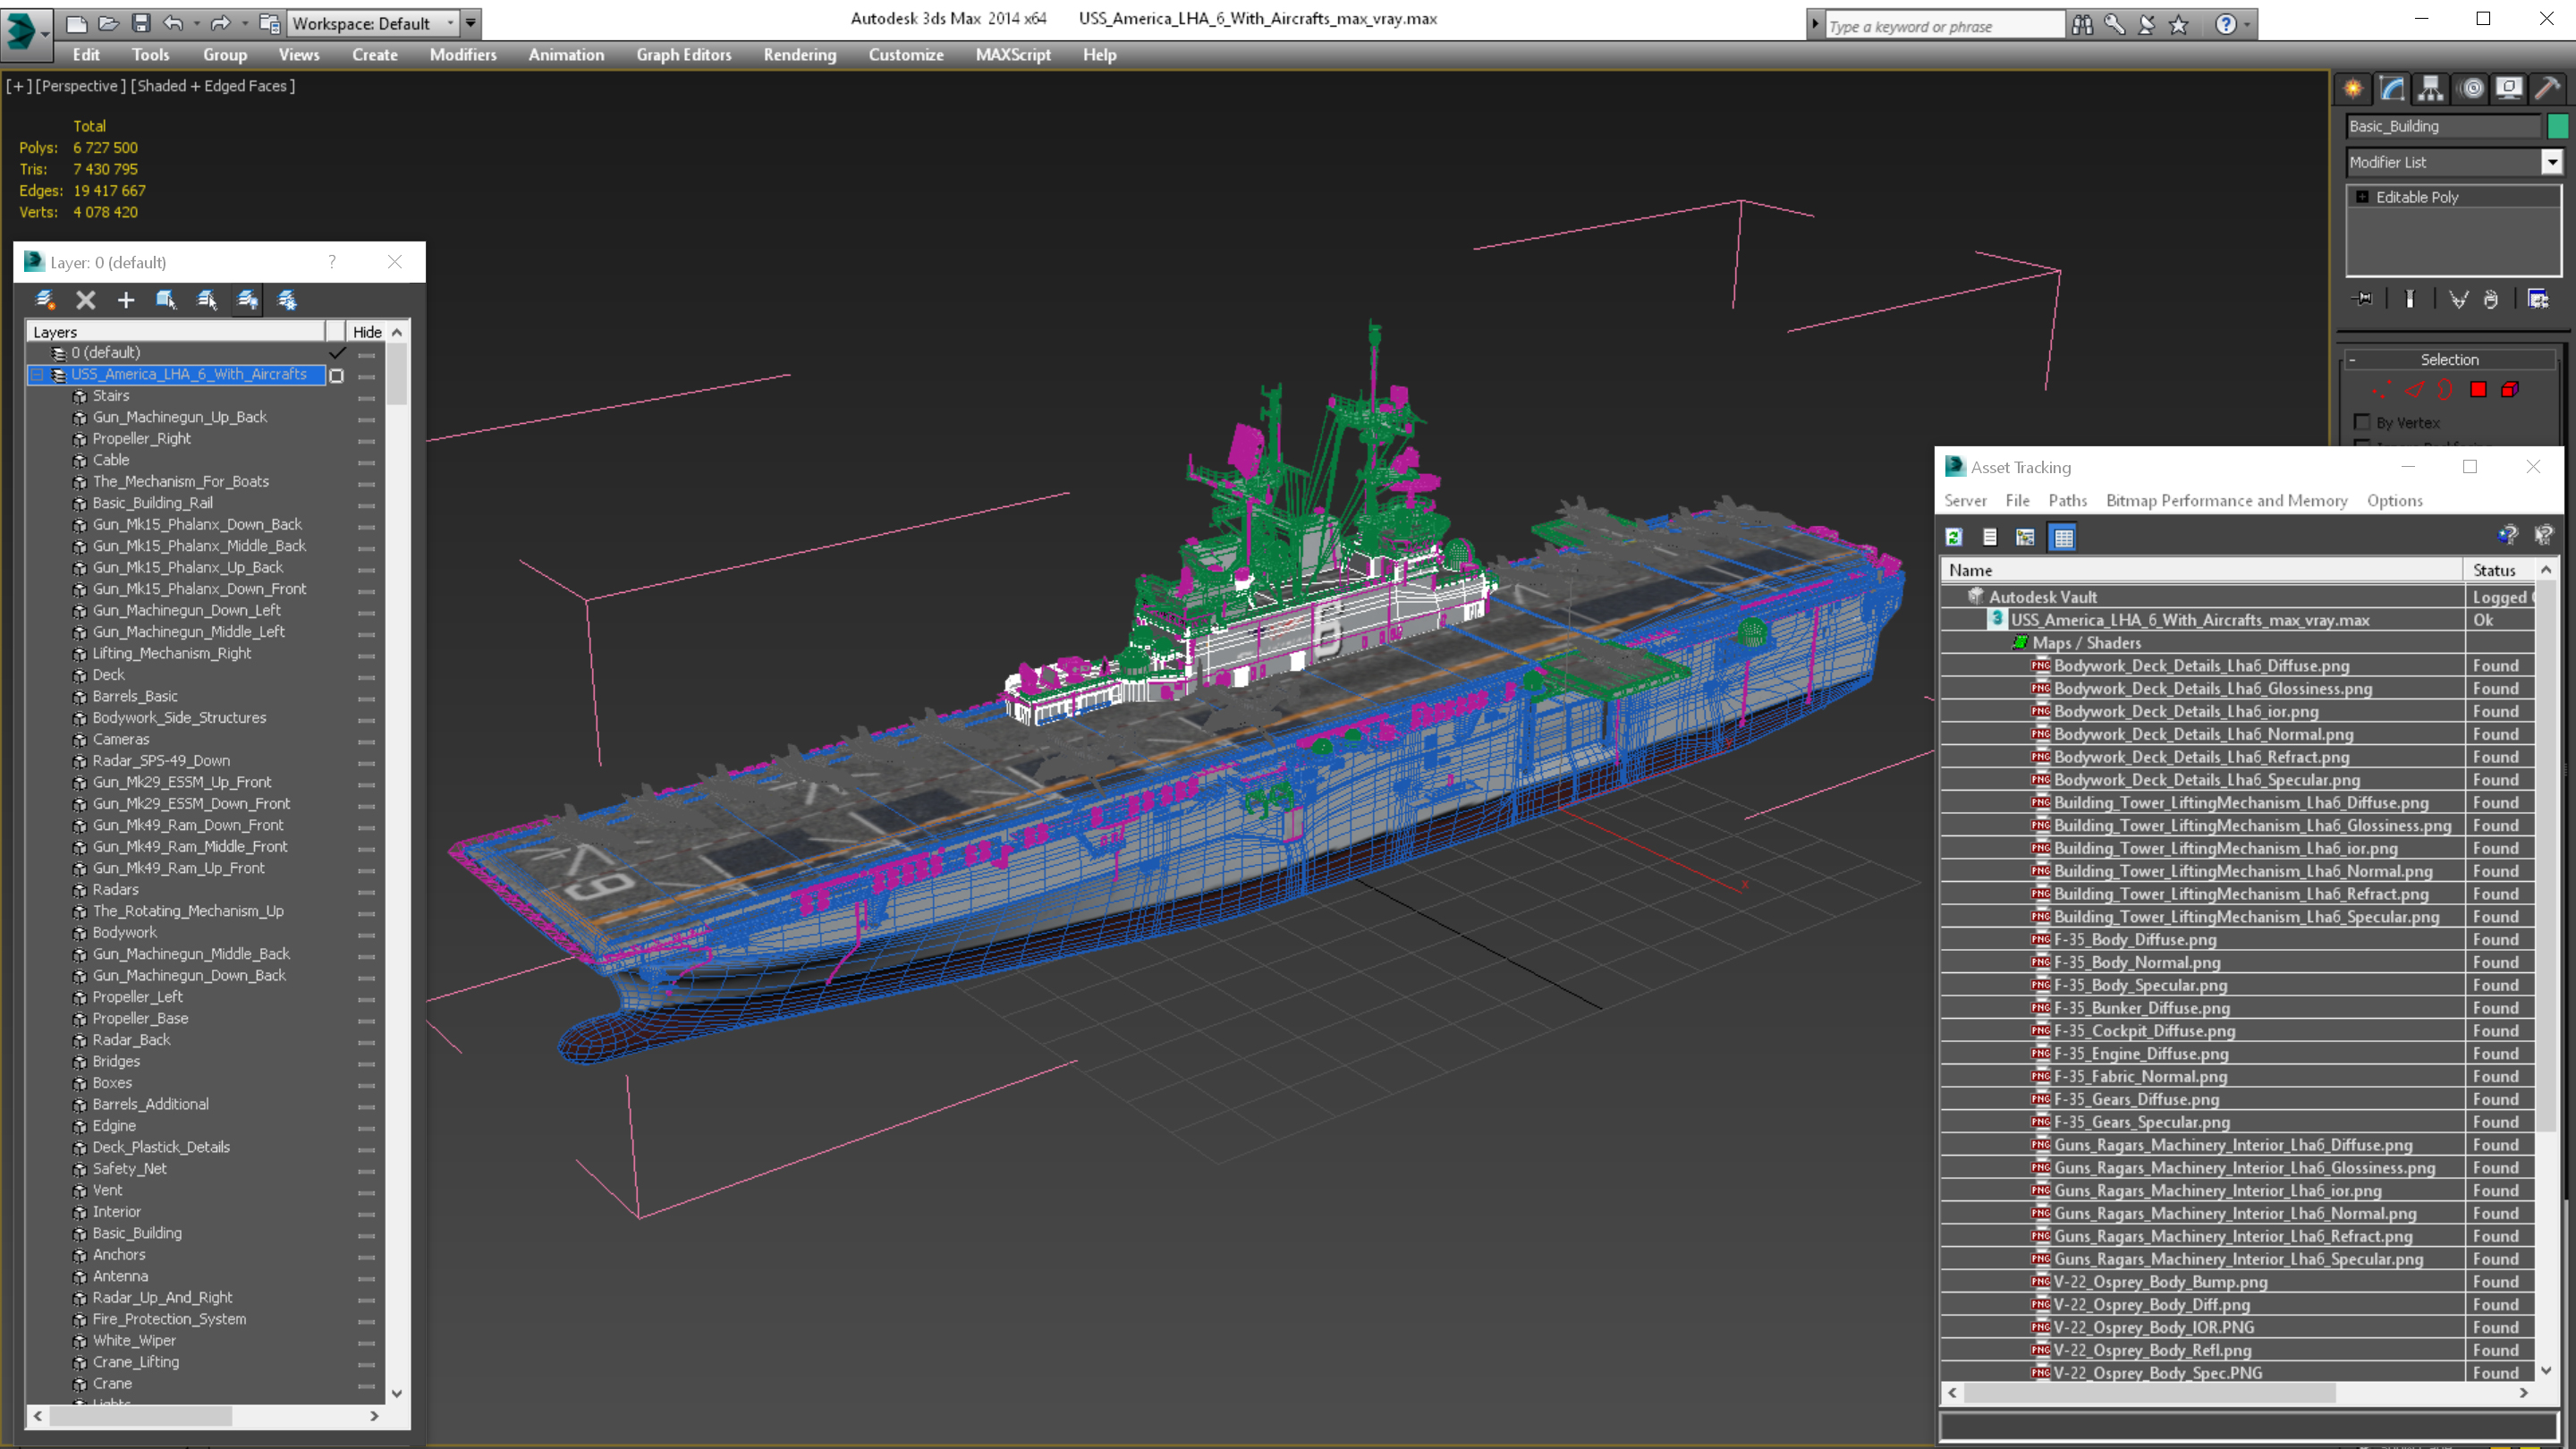The width and height of the screenshot is (2576, 1449).
Task: Click the Name column header in Asset Tracking
Action: [2201, 570]
